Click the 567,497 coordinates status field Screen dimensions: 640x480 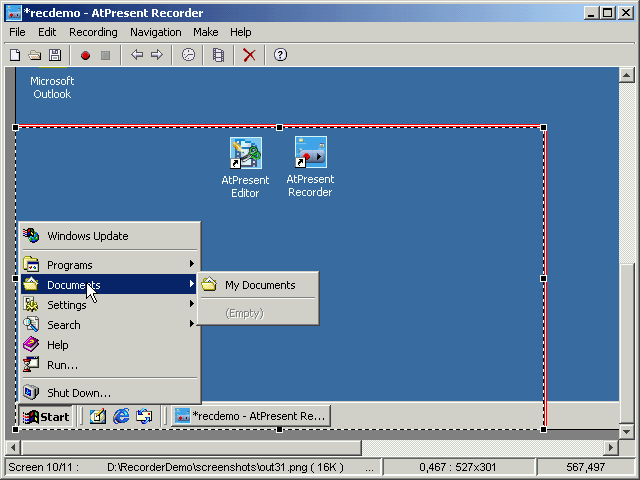pos(586,467)
